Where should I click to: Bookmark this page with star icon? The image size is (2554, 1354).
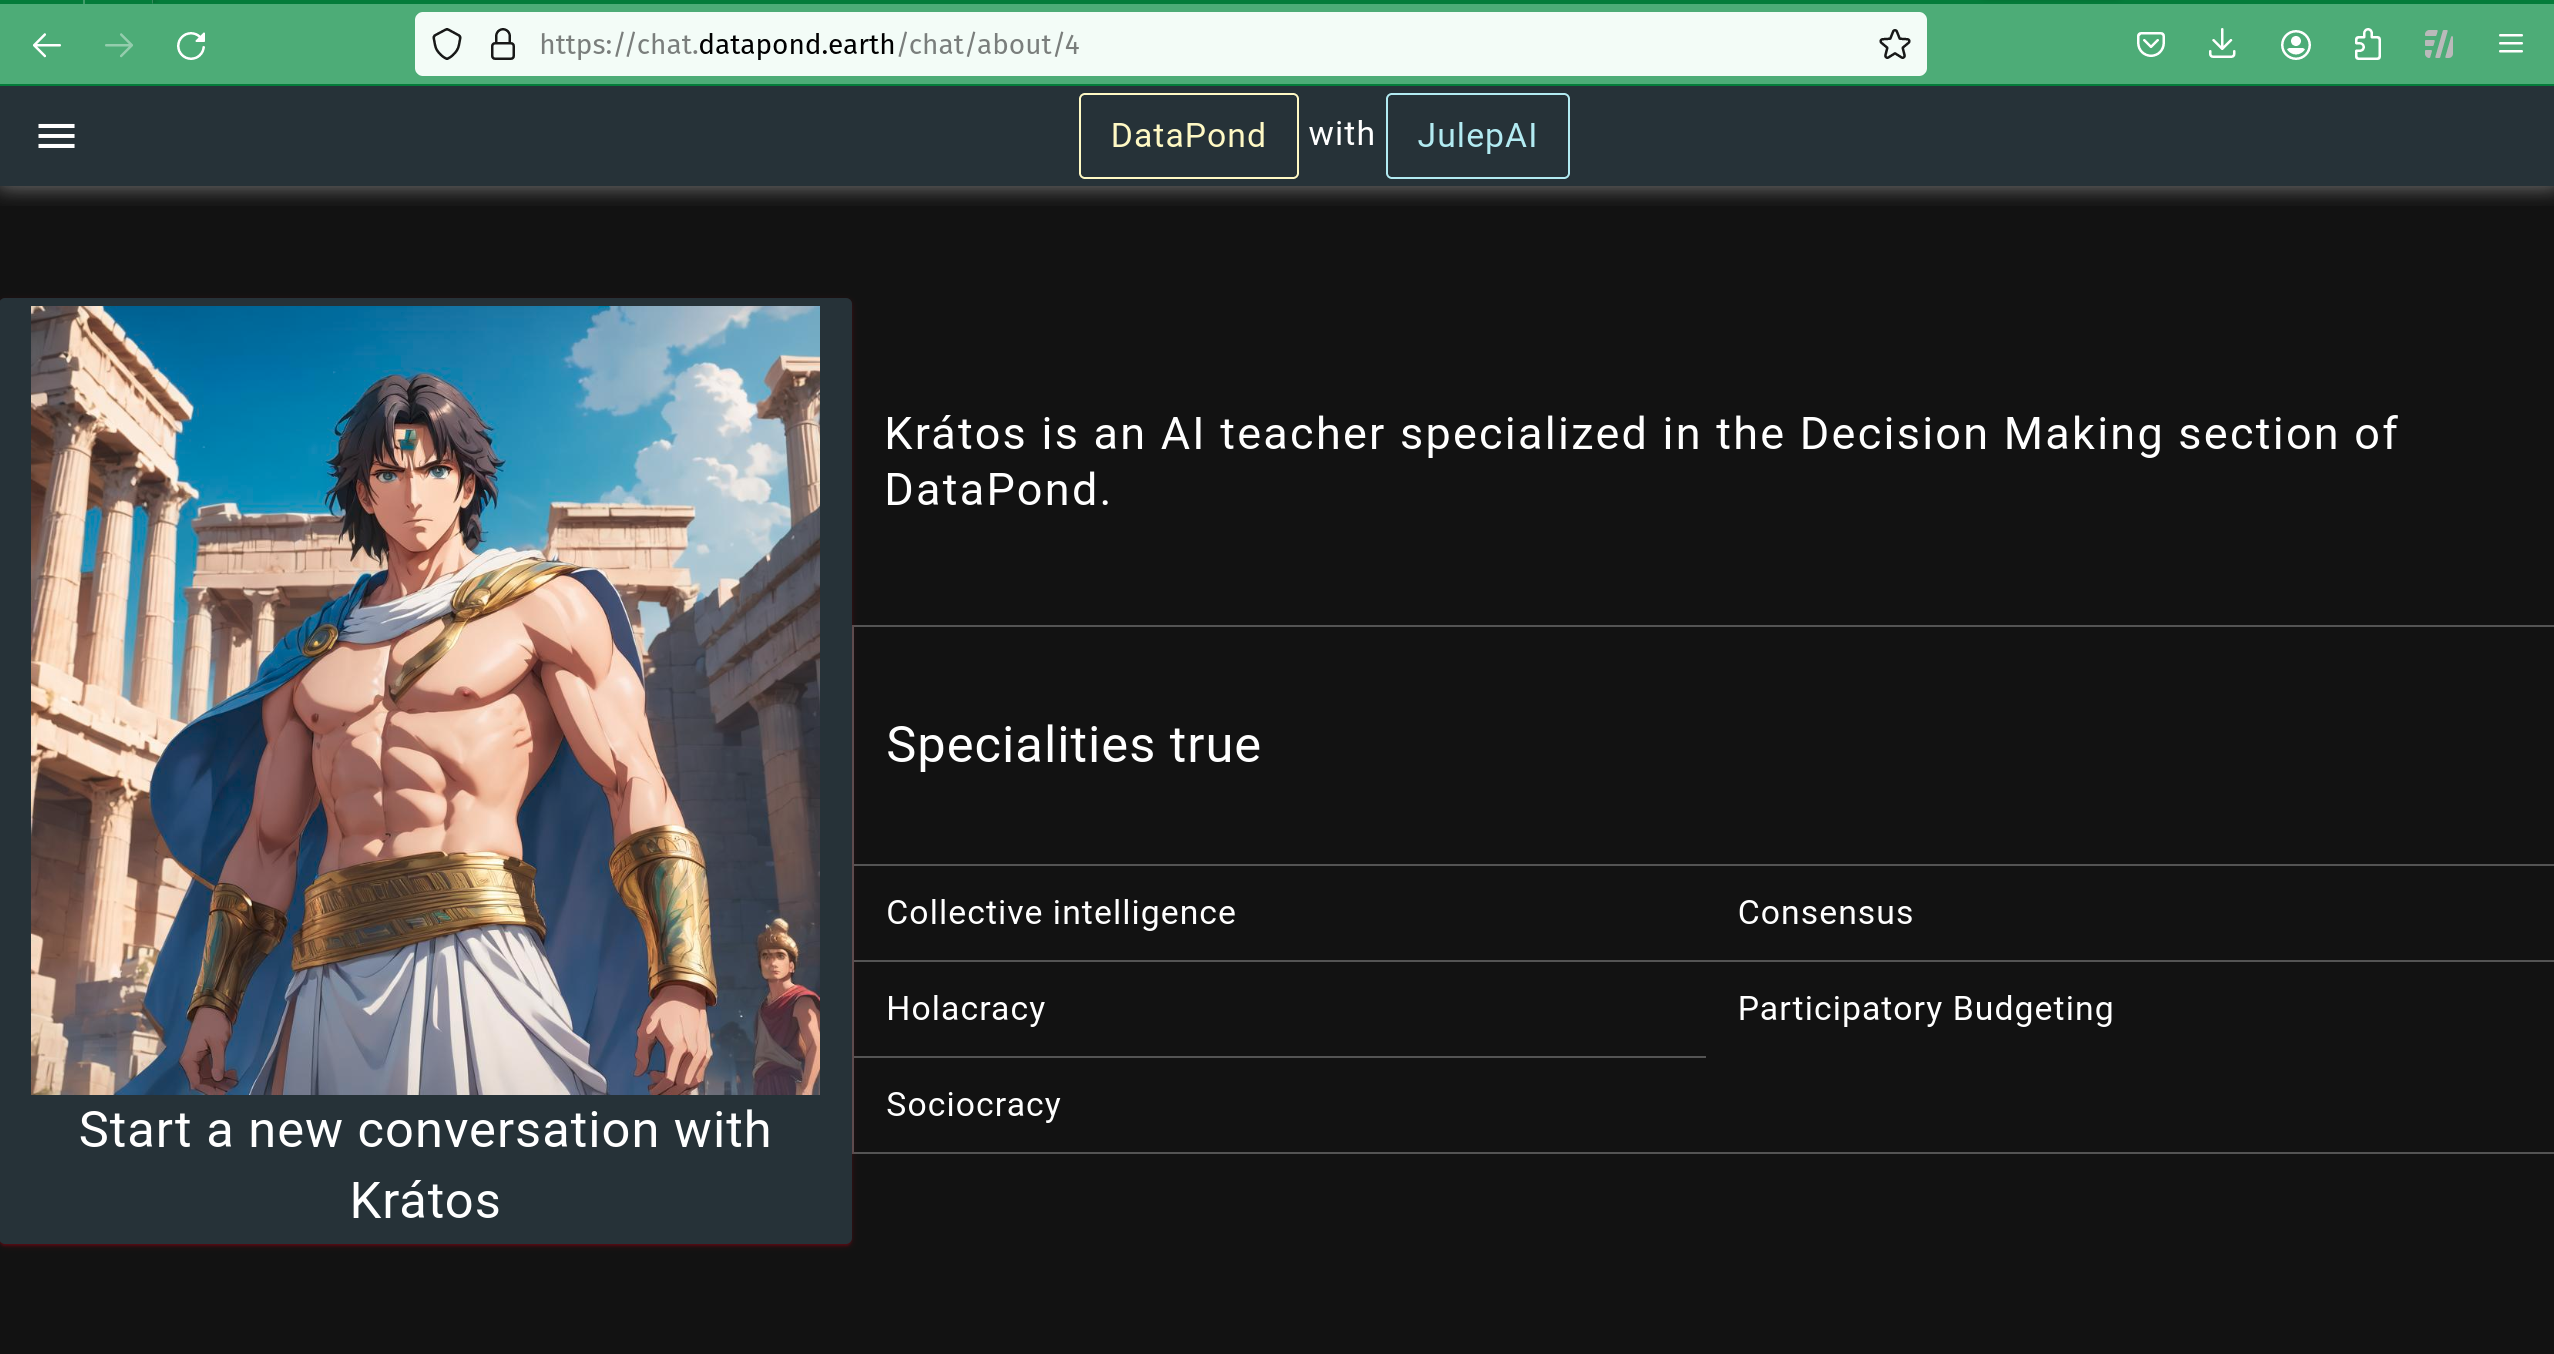[1894, 45]
